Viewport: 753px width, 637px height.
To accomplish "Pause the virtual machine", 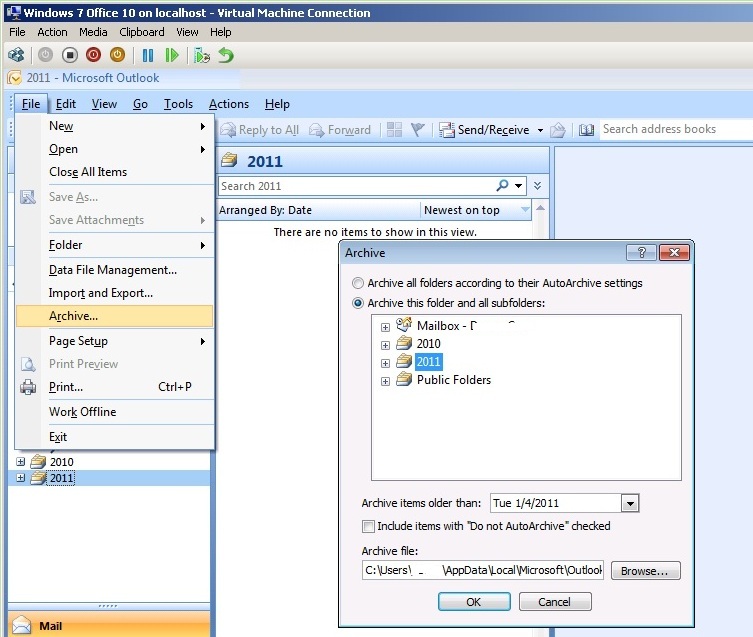I will (x=148, y=56).
